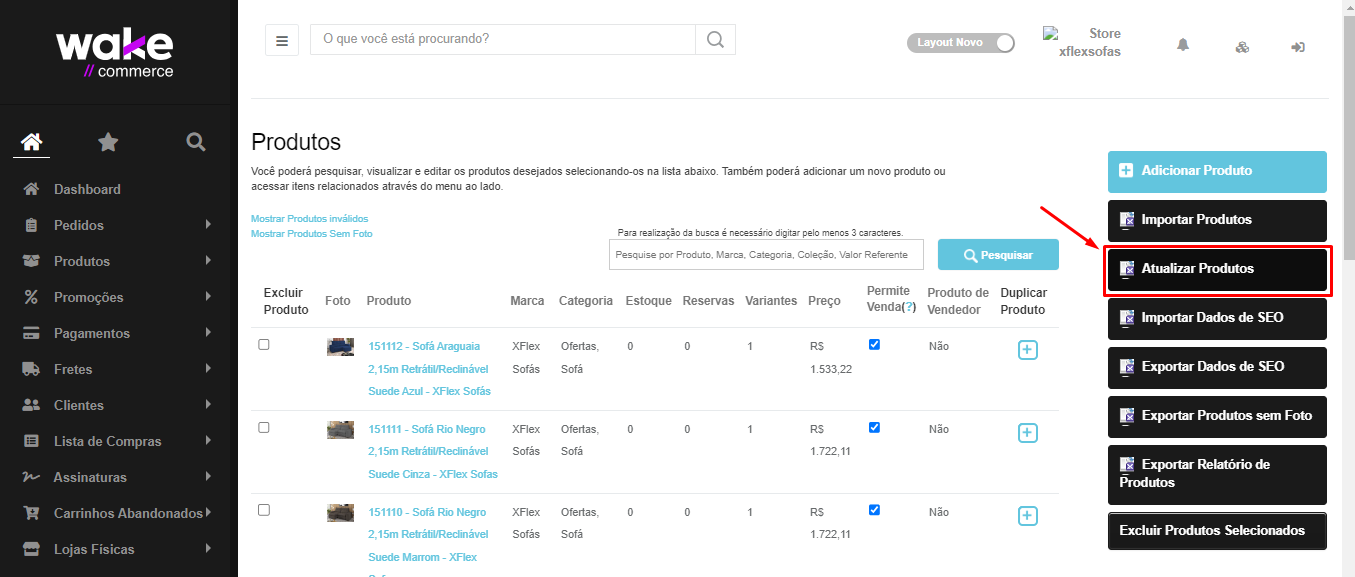This screenshot has width=1355, height=577.
Task: Click the page vertical scrollbar
Action: click(x=1347, y=300)
